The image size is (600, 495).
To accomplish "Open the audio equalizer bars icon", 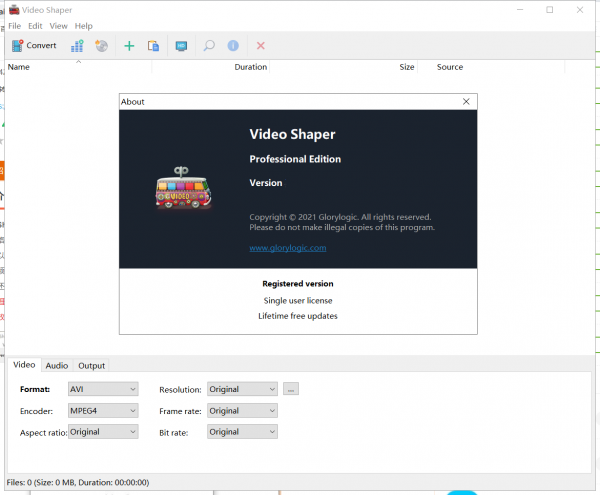I will [77, 46].
